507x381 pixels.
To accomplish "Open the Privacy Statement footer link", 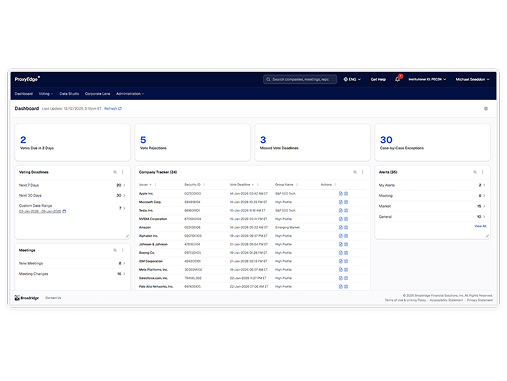I will 479,300.
